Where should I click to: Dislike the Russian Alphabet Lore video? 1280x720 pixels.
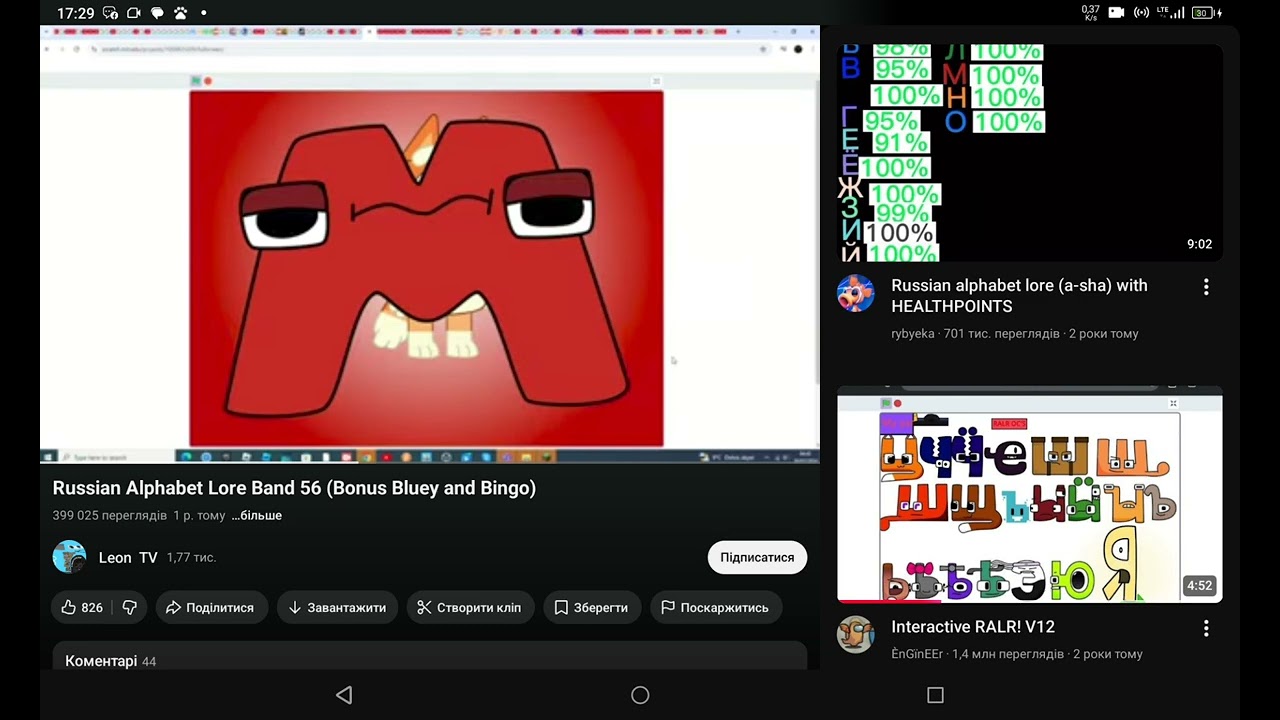(130, 607)
